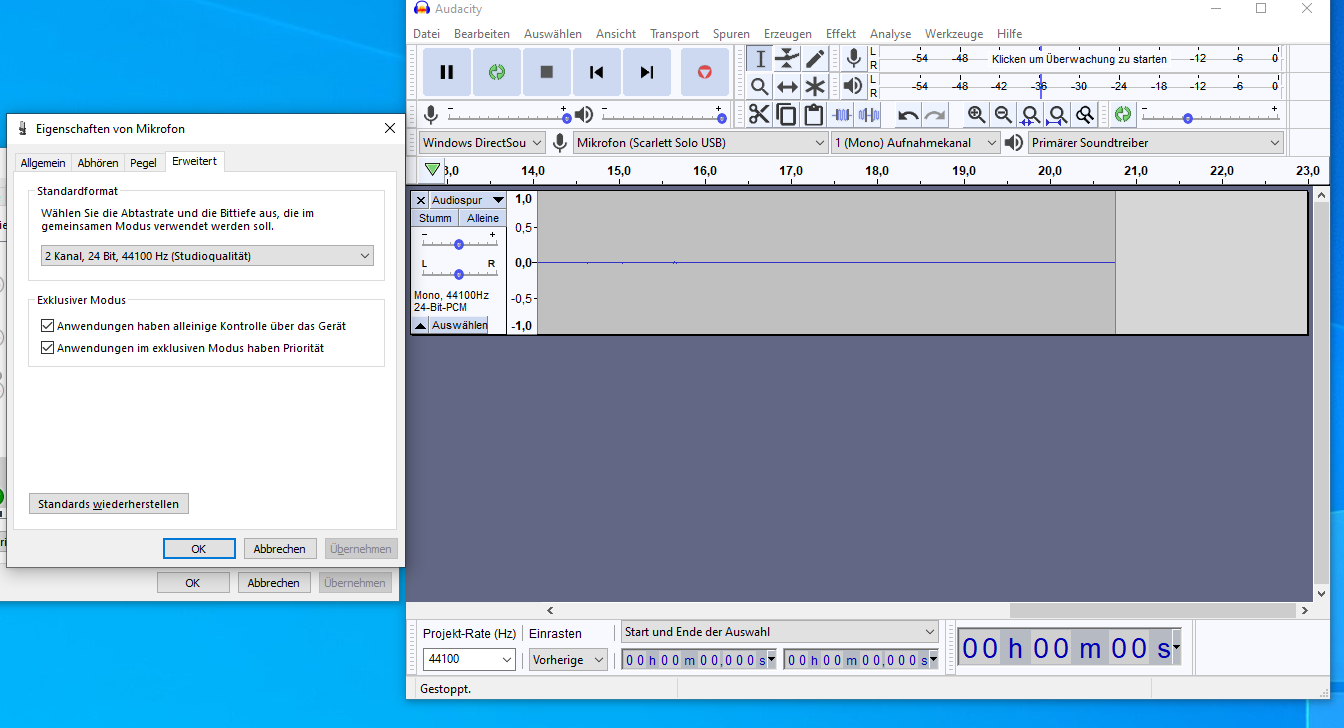Click the track's Auswählen button

pyautogui.click(x=460, y=325)
